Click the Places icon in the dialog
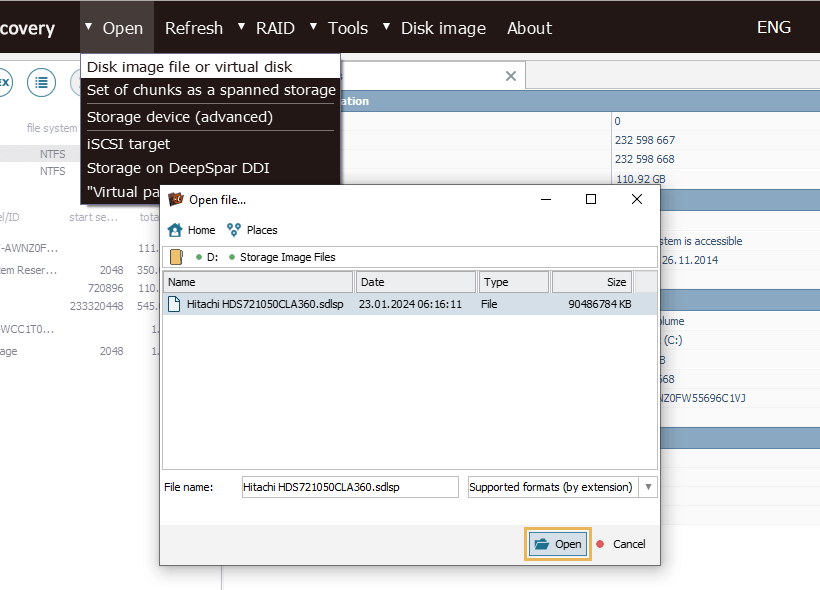This screenshot has height=590, width=820. 234,230
